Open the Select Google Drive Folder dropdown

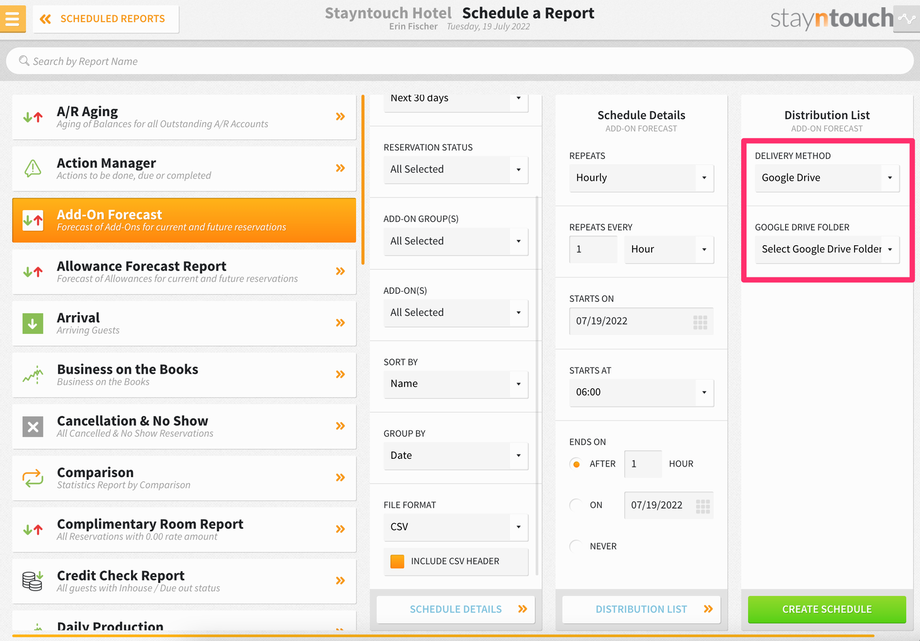(x=827, y=249)
